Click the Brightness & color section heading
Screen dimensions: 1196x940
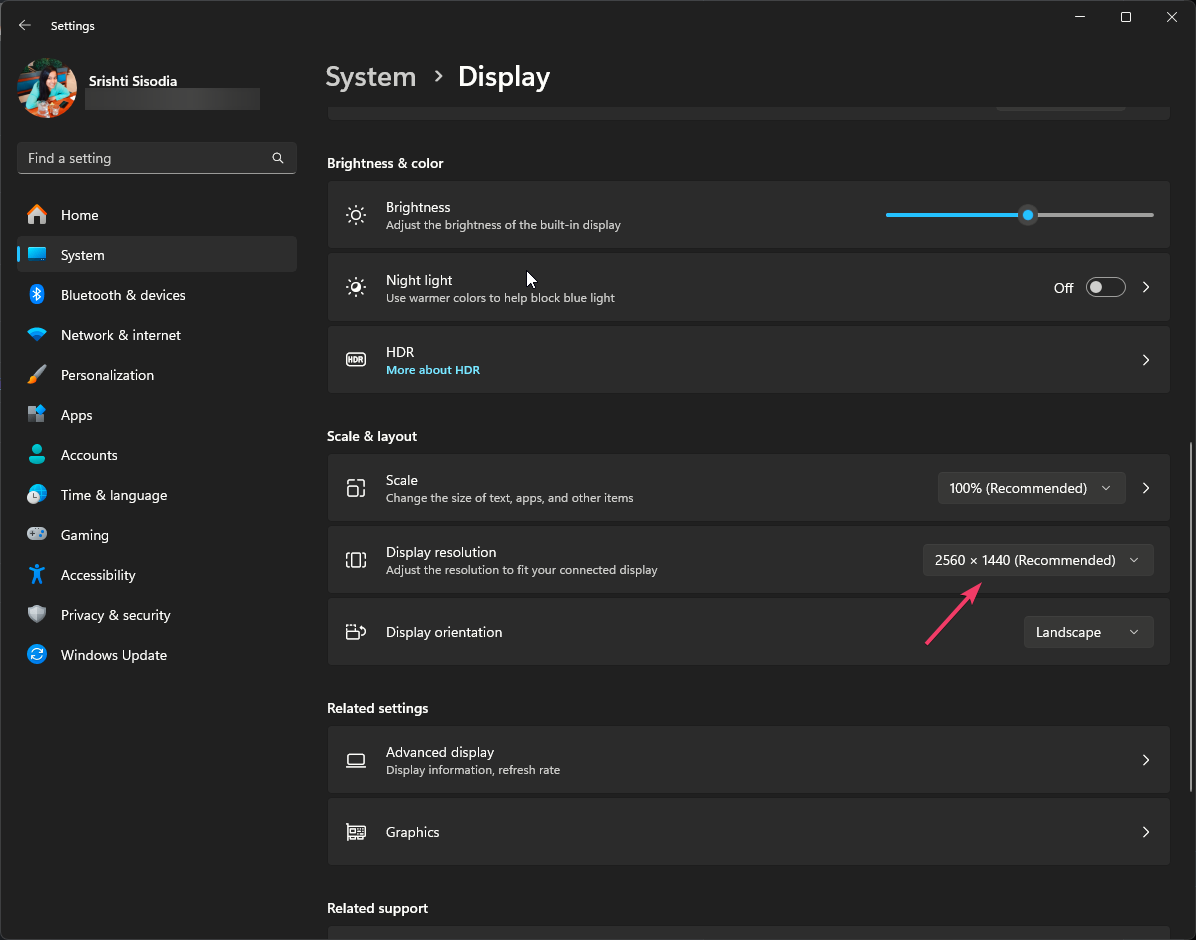click(385, 163)
